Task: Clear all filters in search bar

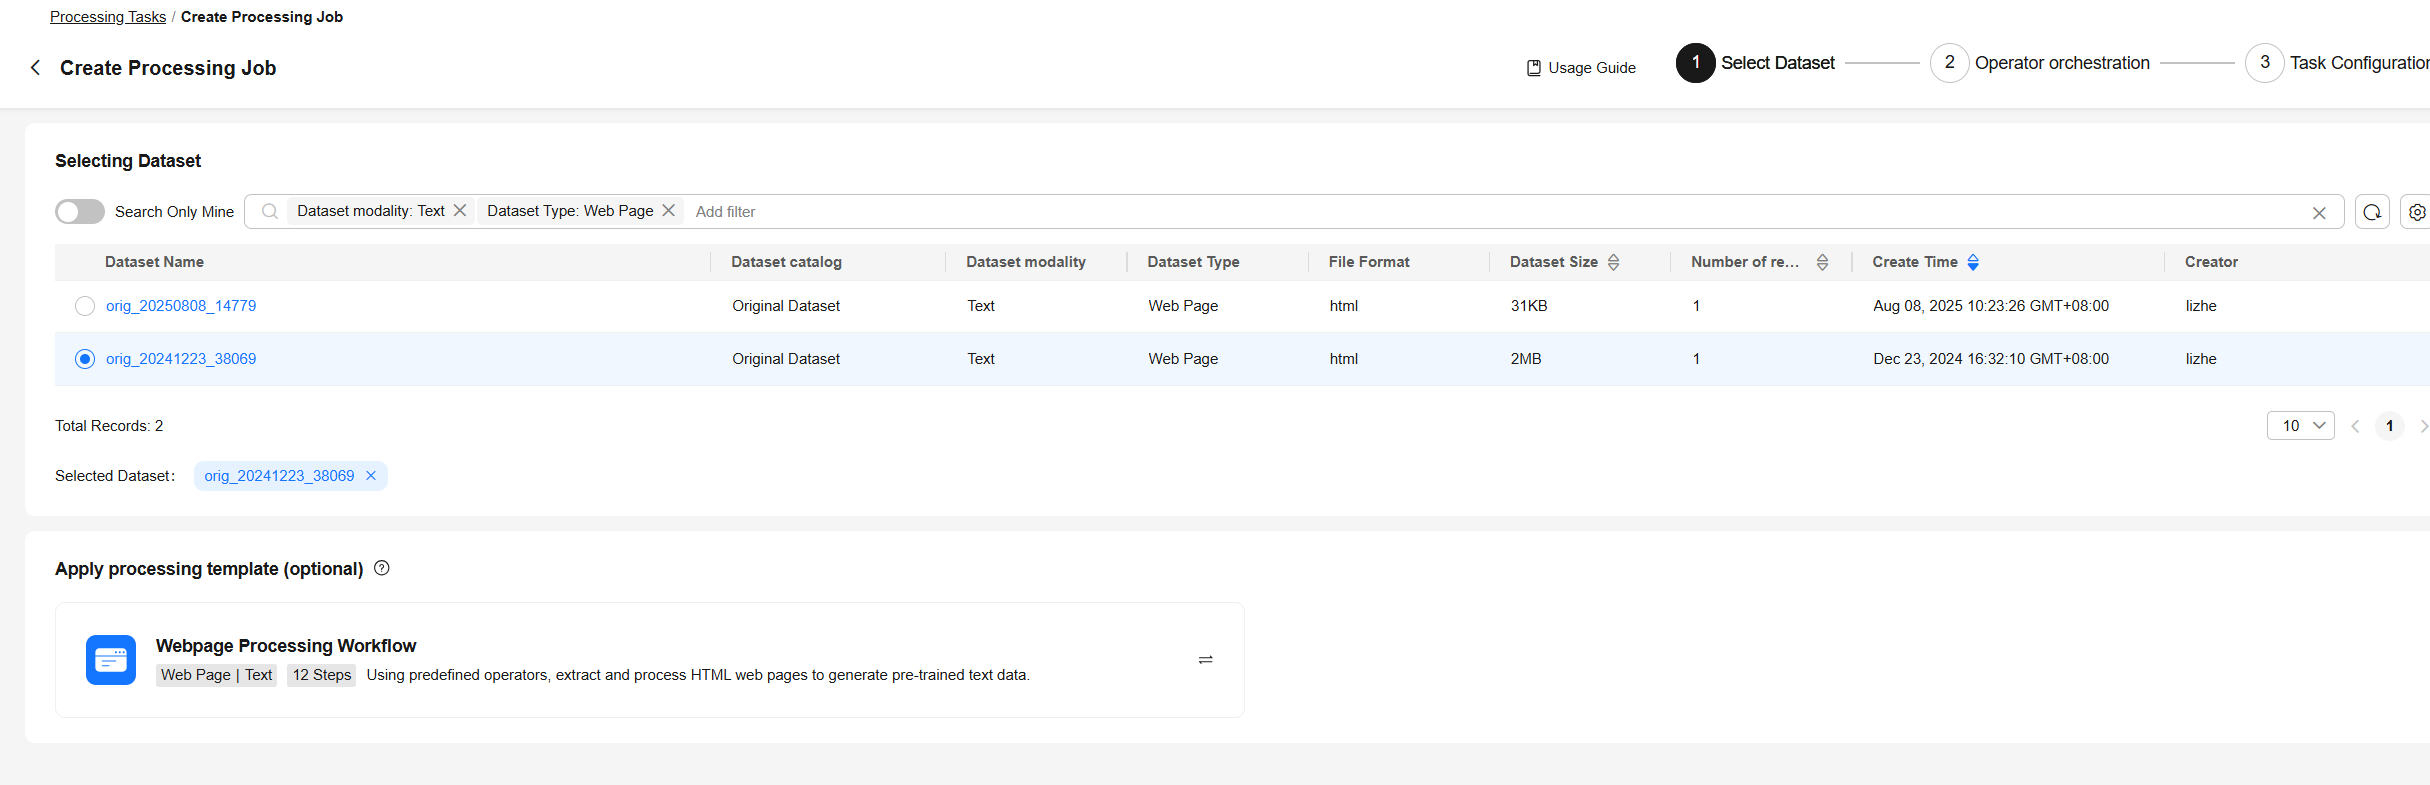Action: [2319, 213]
